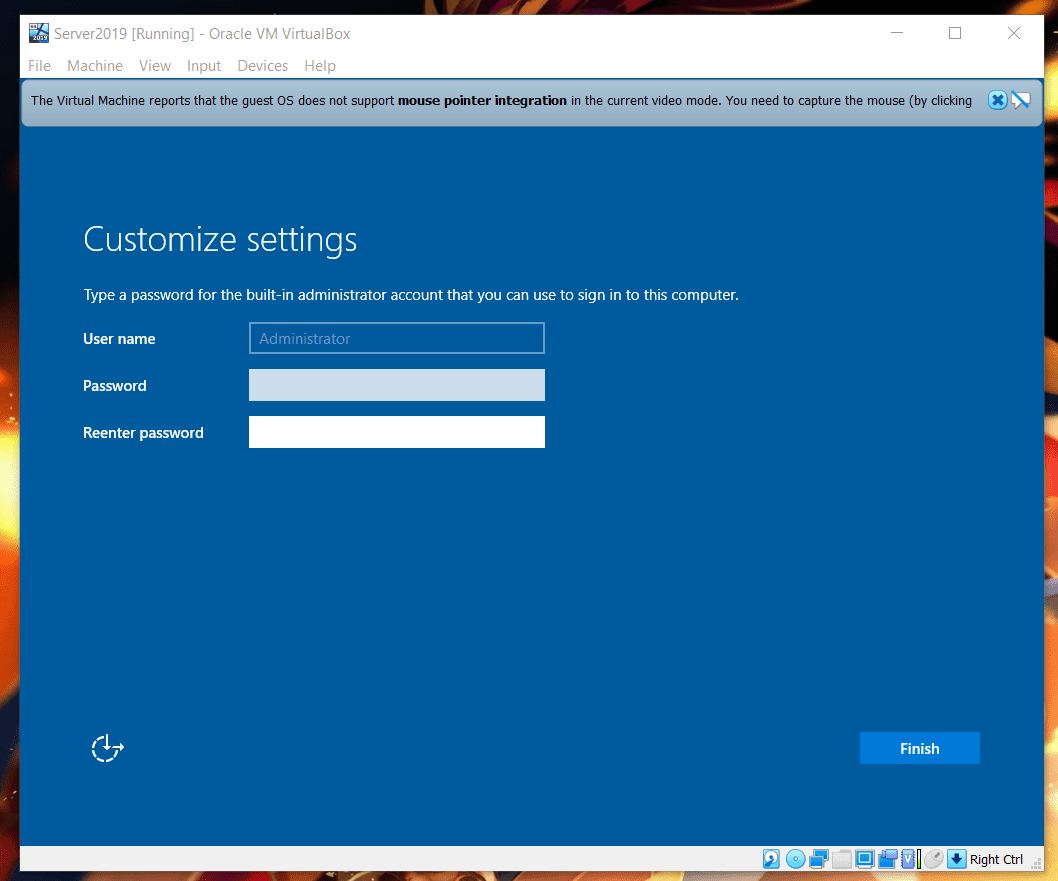Focus the Password input field
1058x881 pixels.
point(397,385)
